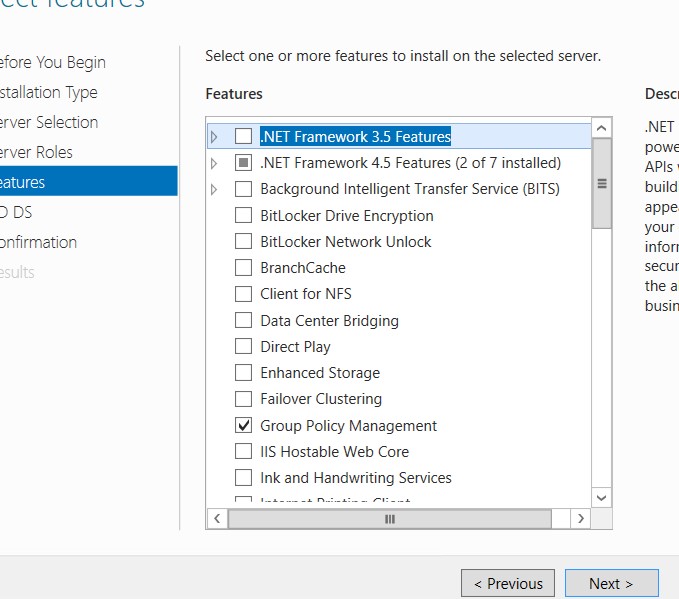Select the BranchCache label
Image resolution: width=679 pixels, height=599 pixels.
[x=303, y=268]
